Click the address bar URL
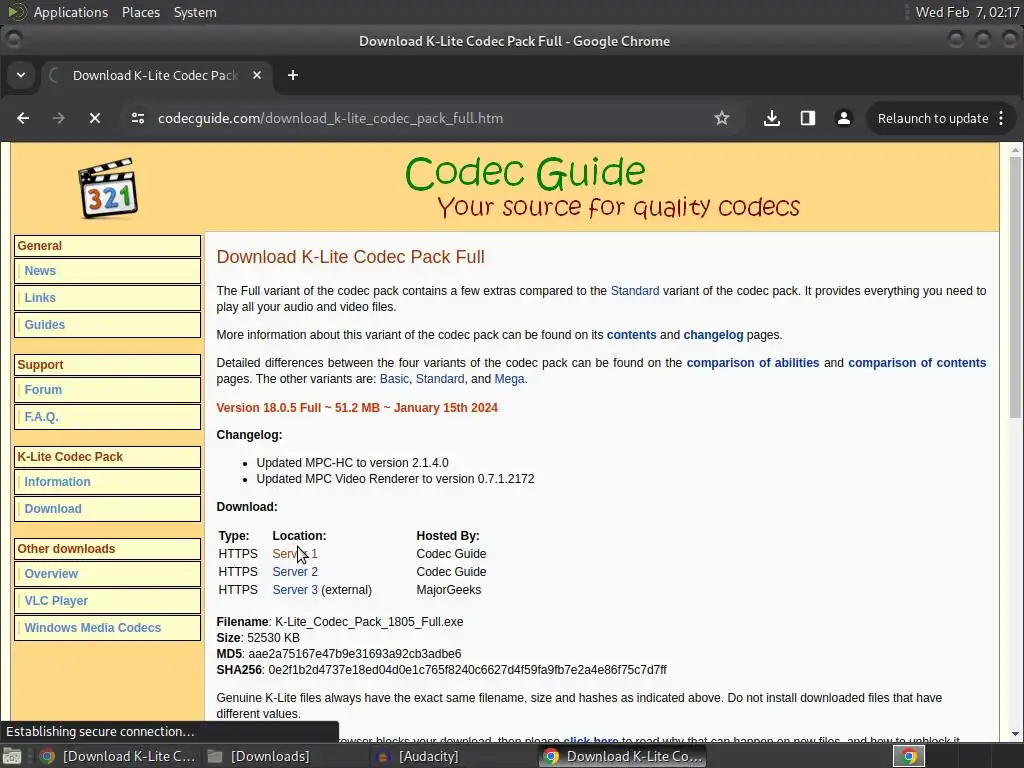This screenshot has height=768, width=1024. [330, 118]
